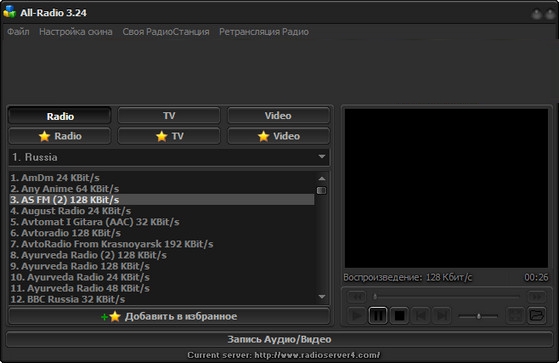Click the play button in the player
The width and height of the screenshot is (559, 363).
[356, 316]
